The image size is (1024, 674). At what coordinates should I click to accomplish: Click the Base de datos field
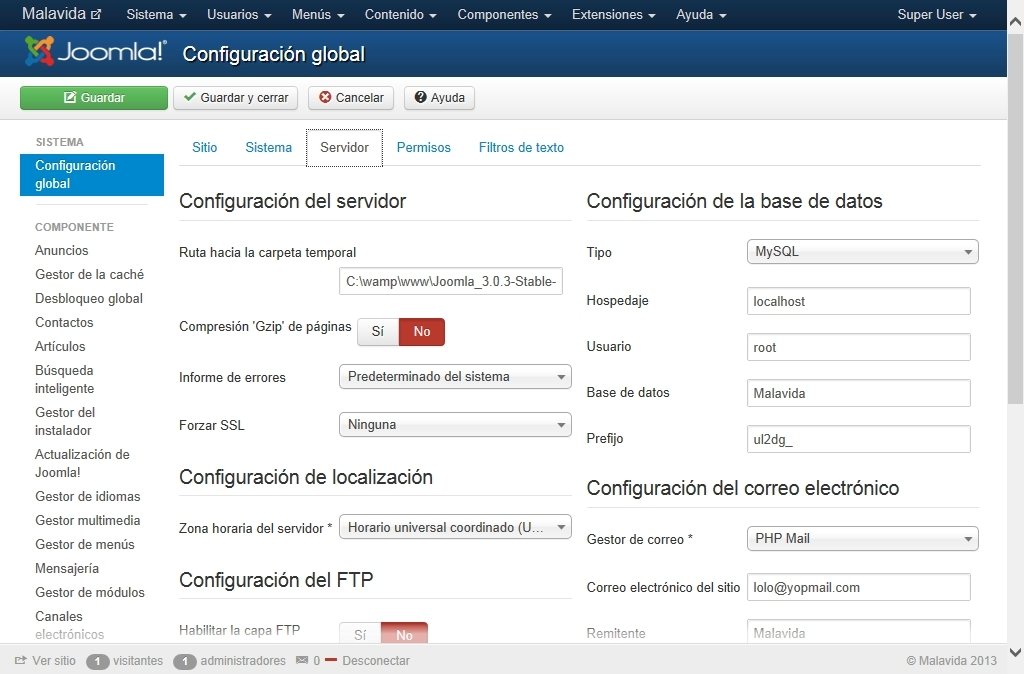[859, 393]
